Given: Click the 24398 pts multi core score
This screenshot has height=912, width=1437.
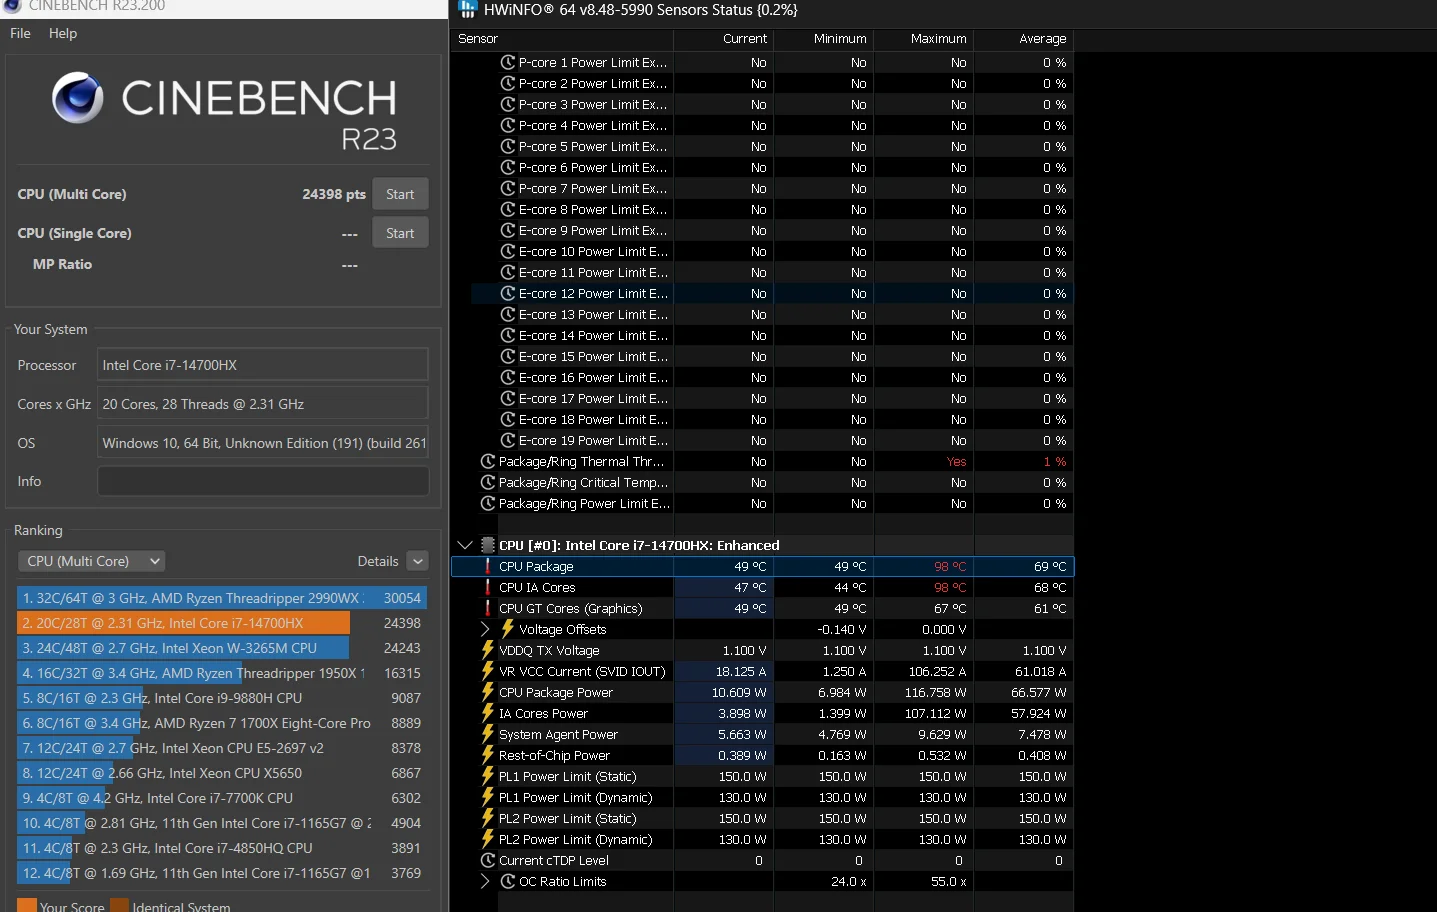Looking at the screenshot, I should tap(334, 194).
